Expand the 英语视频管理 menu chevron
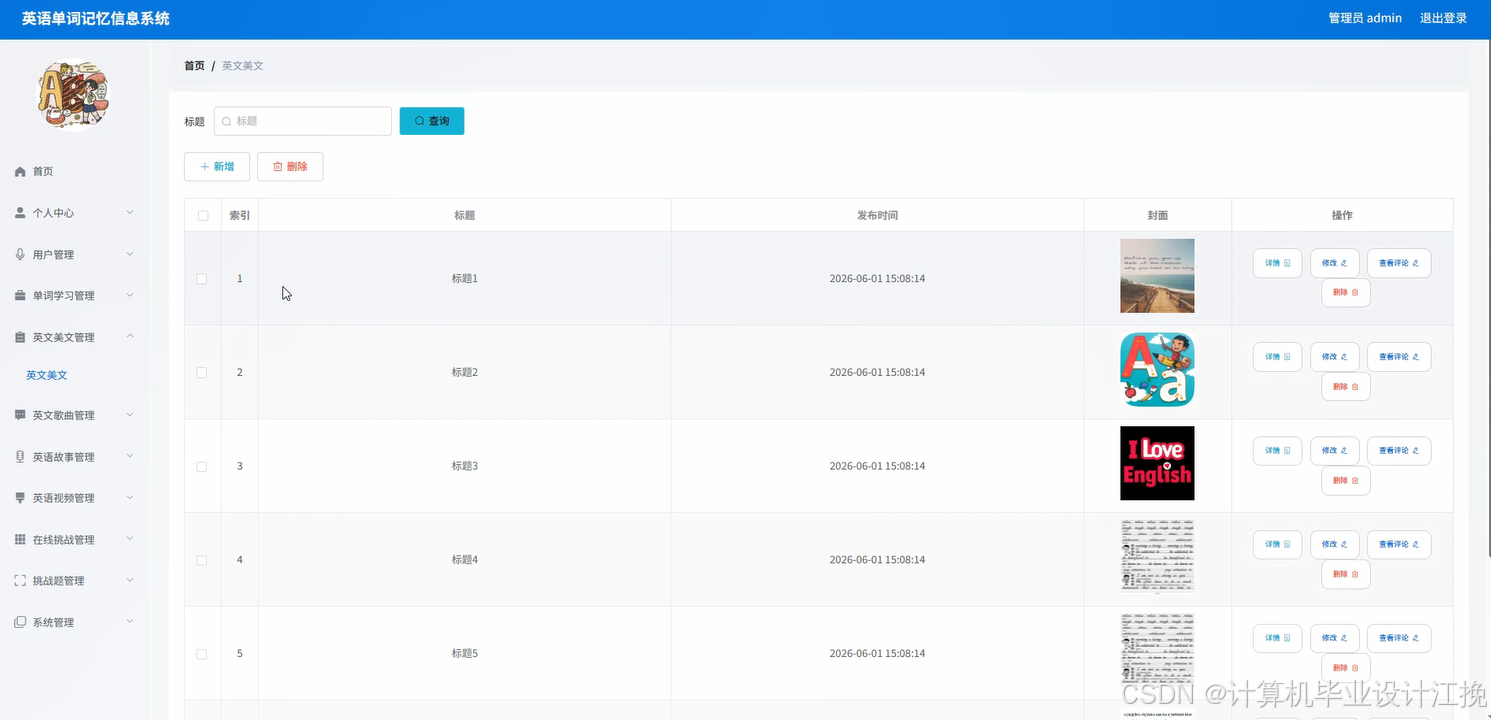The image size is (1491, 720). [130, 498]
